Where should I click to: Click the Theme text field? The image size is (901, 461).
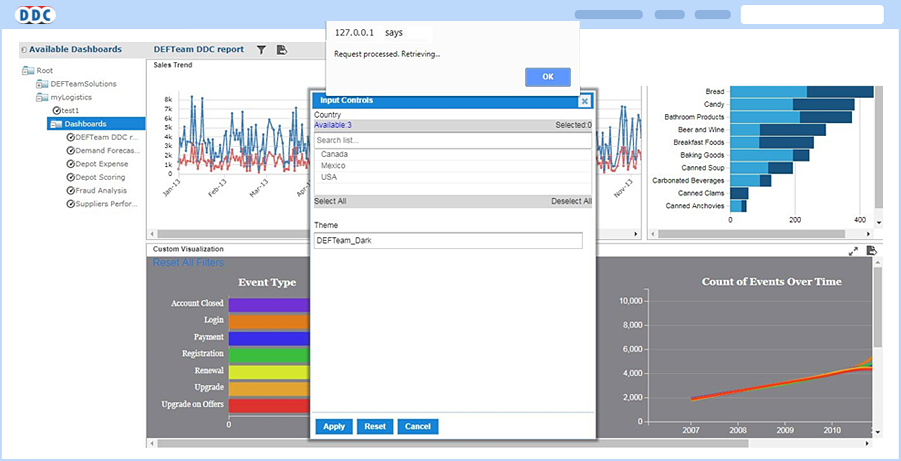(447, 241)
